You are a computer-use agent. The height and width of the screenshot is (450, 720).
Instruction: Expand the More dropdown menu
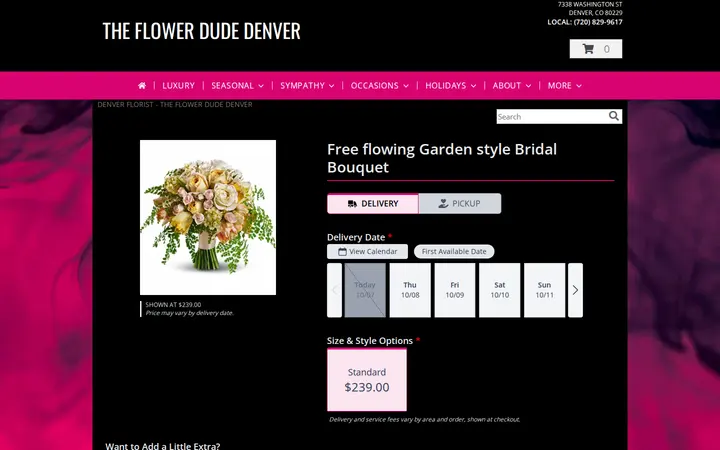(564, 85)
